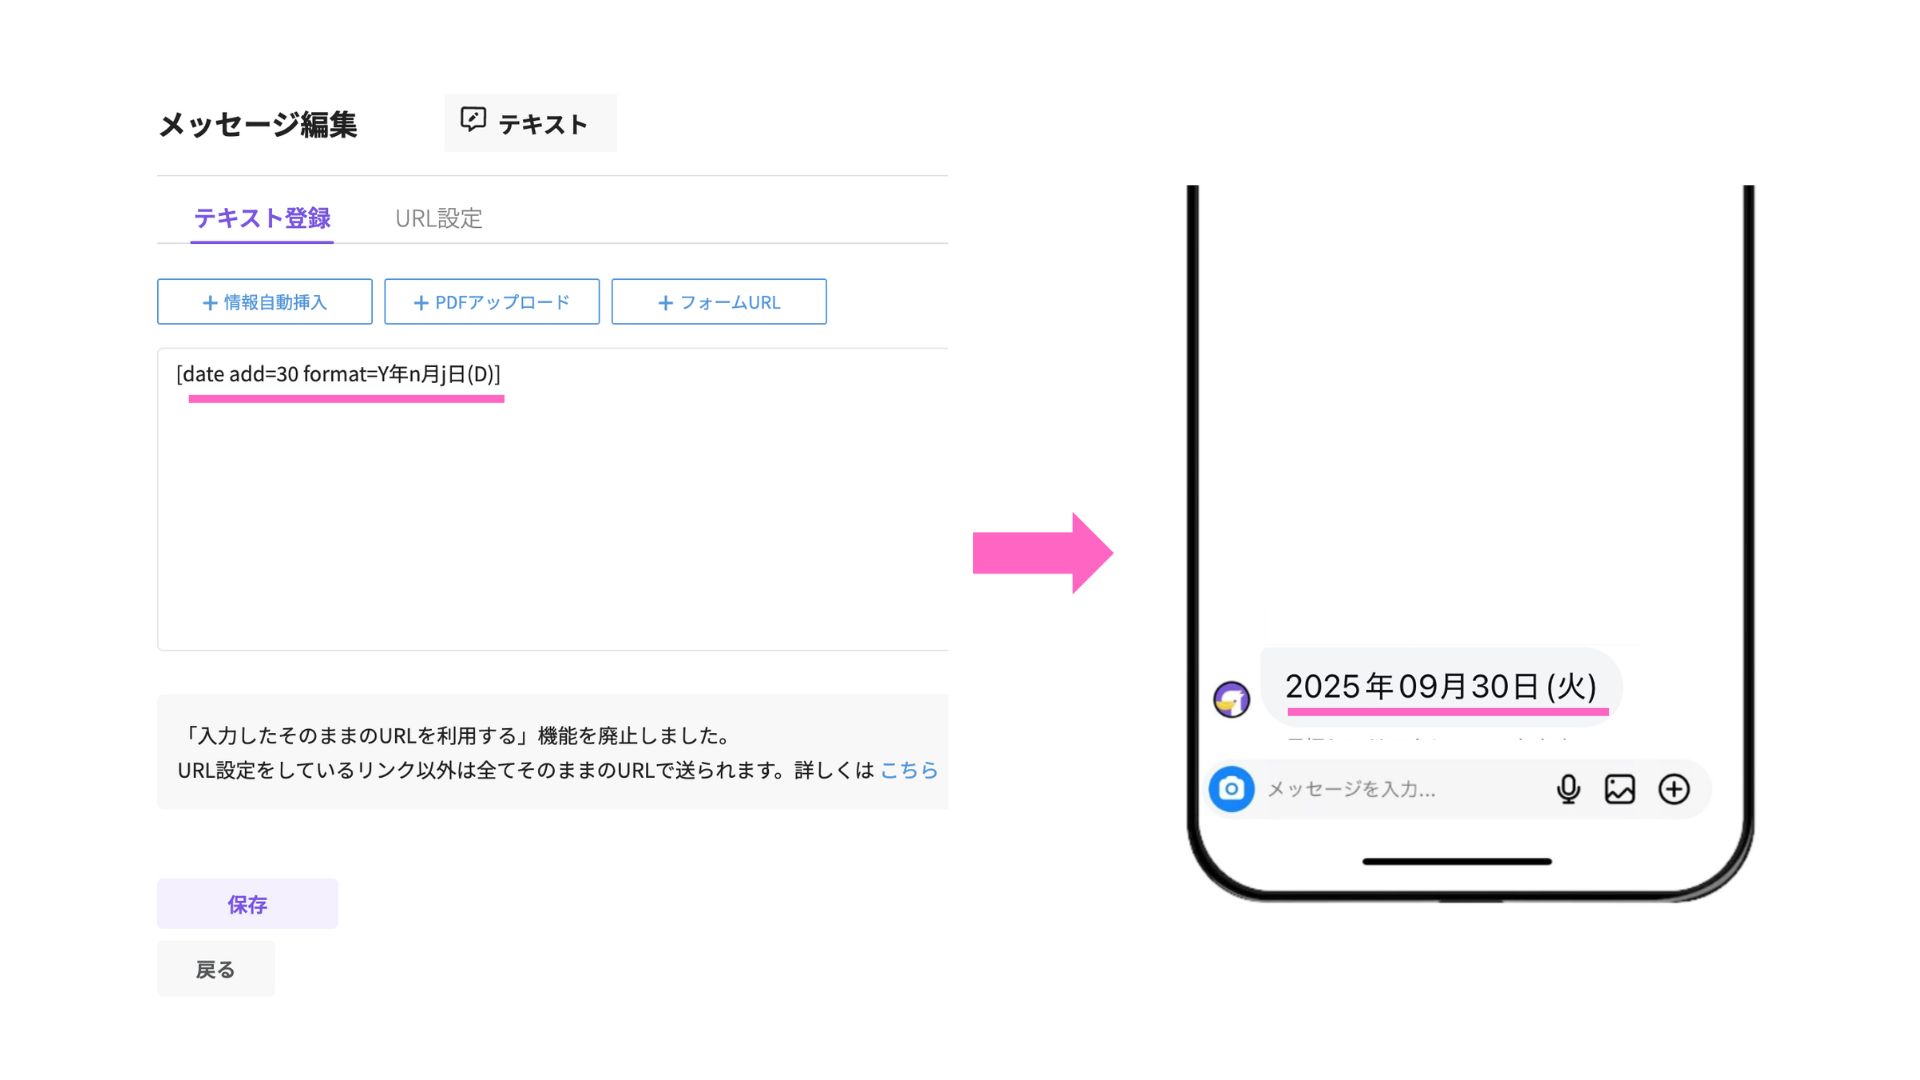Tap the blue camera icon in chat
This screenshot has height=1080, width=1920.
(x=1231, y=789)
